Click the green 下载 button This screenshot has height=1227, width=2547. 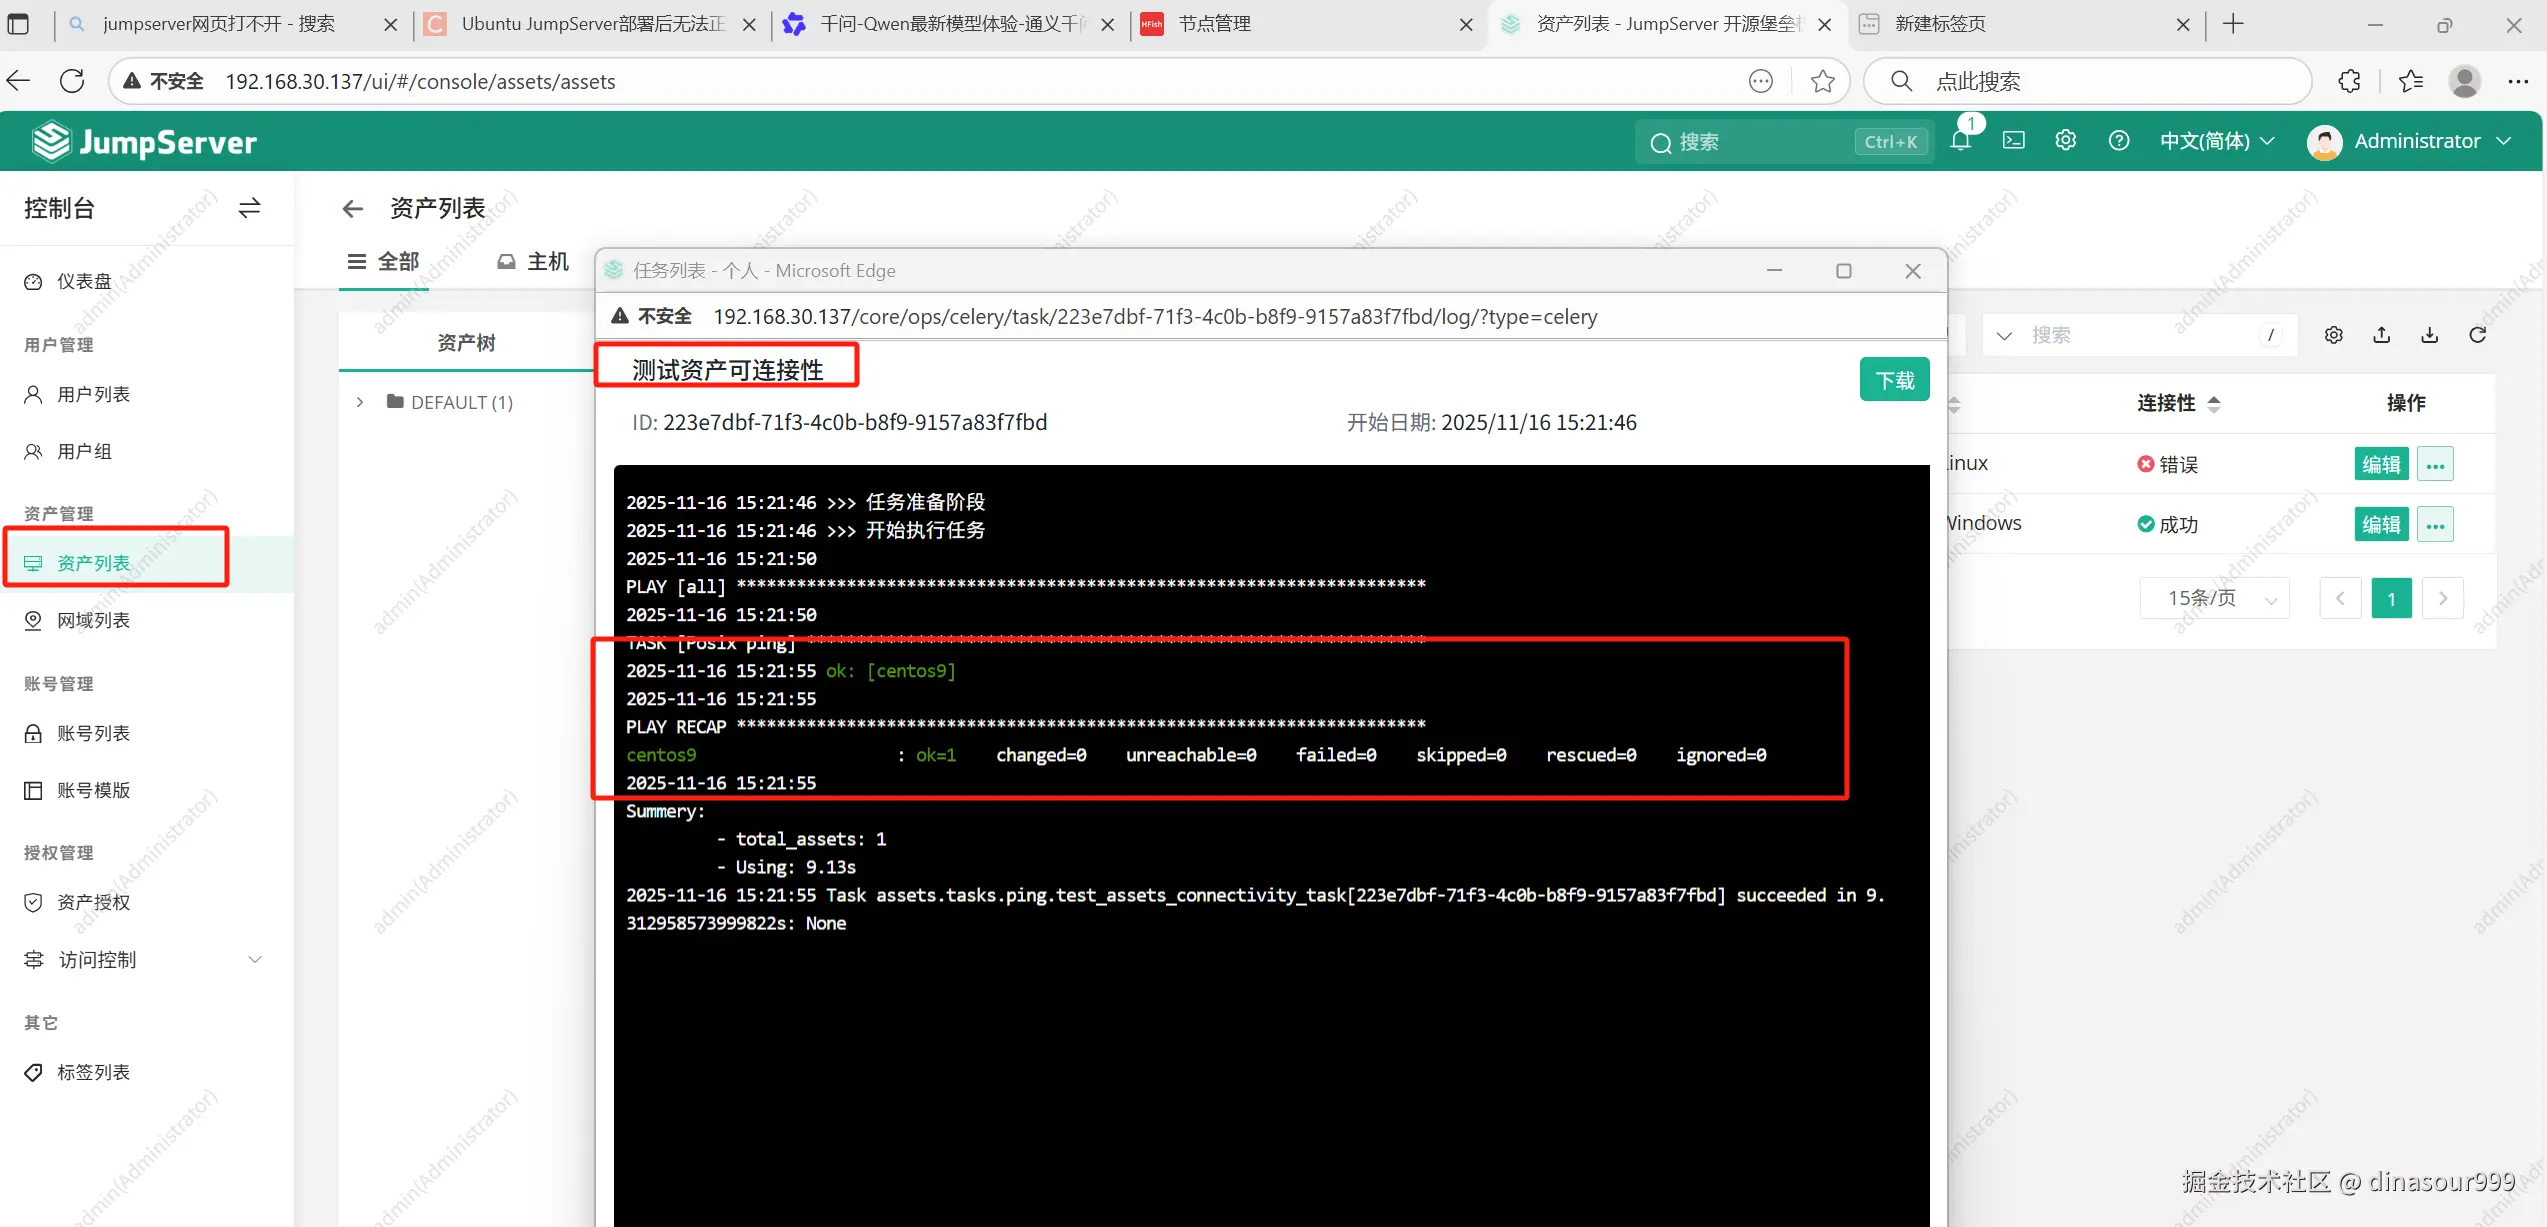tap(1894, 380)
